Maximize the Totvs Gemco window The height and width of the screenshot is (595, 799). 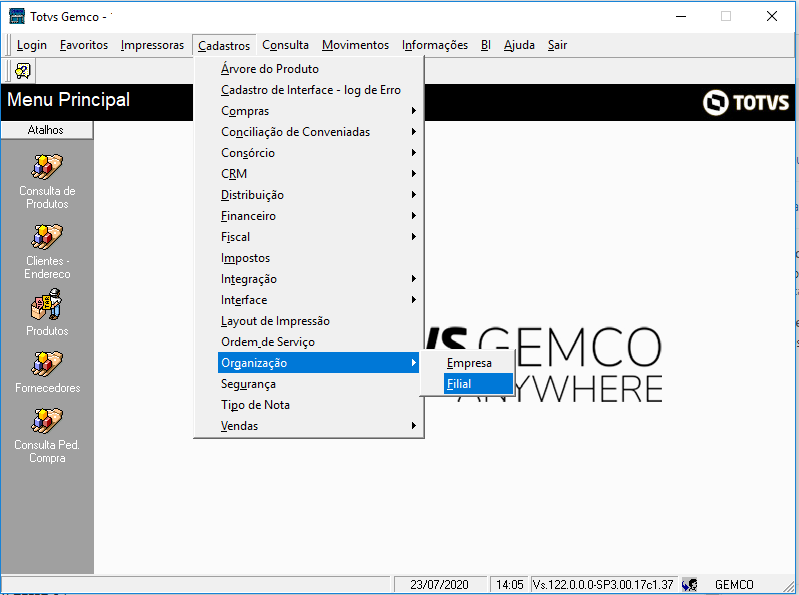point(726,16)
